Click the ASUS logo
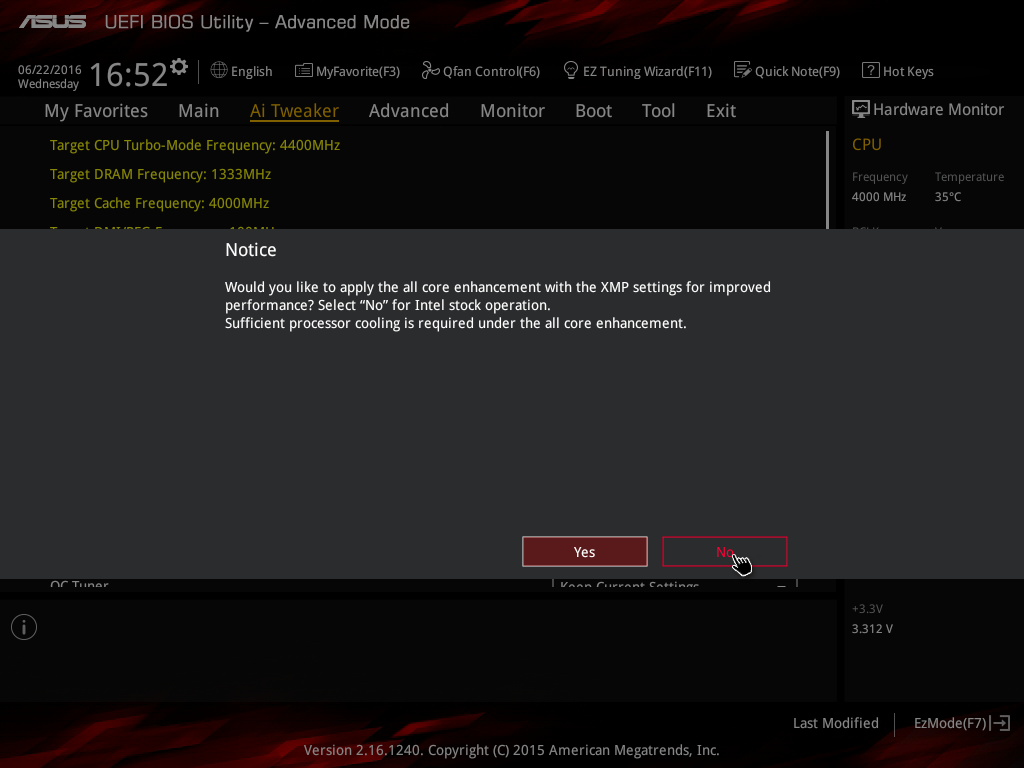 (x=52, y=22)
